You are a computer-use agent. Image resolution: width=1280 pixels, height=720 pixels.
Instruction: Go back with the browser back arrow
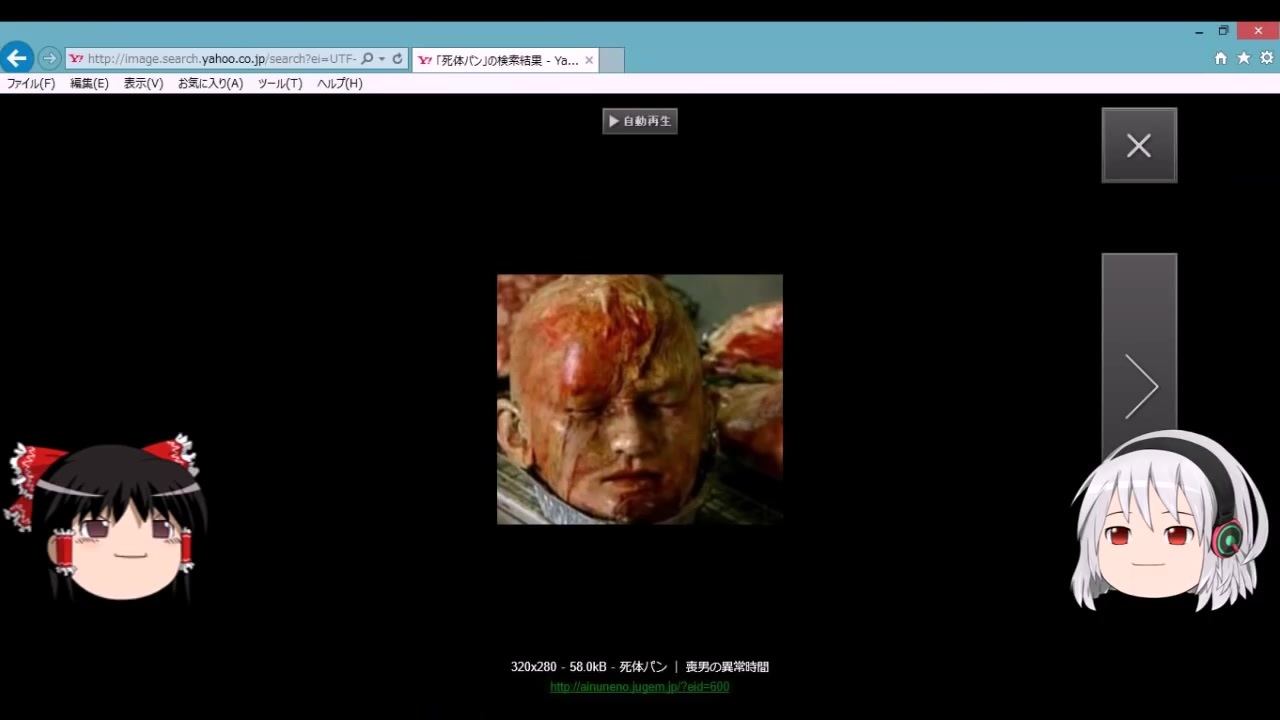[x=17, y=58]
